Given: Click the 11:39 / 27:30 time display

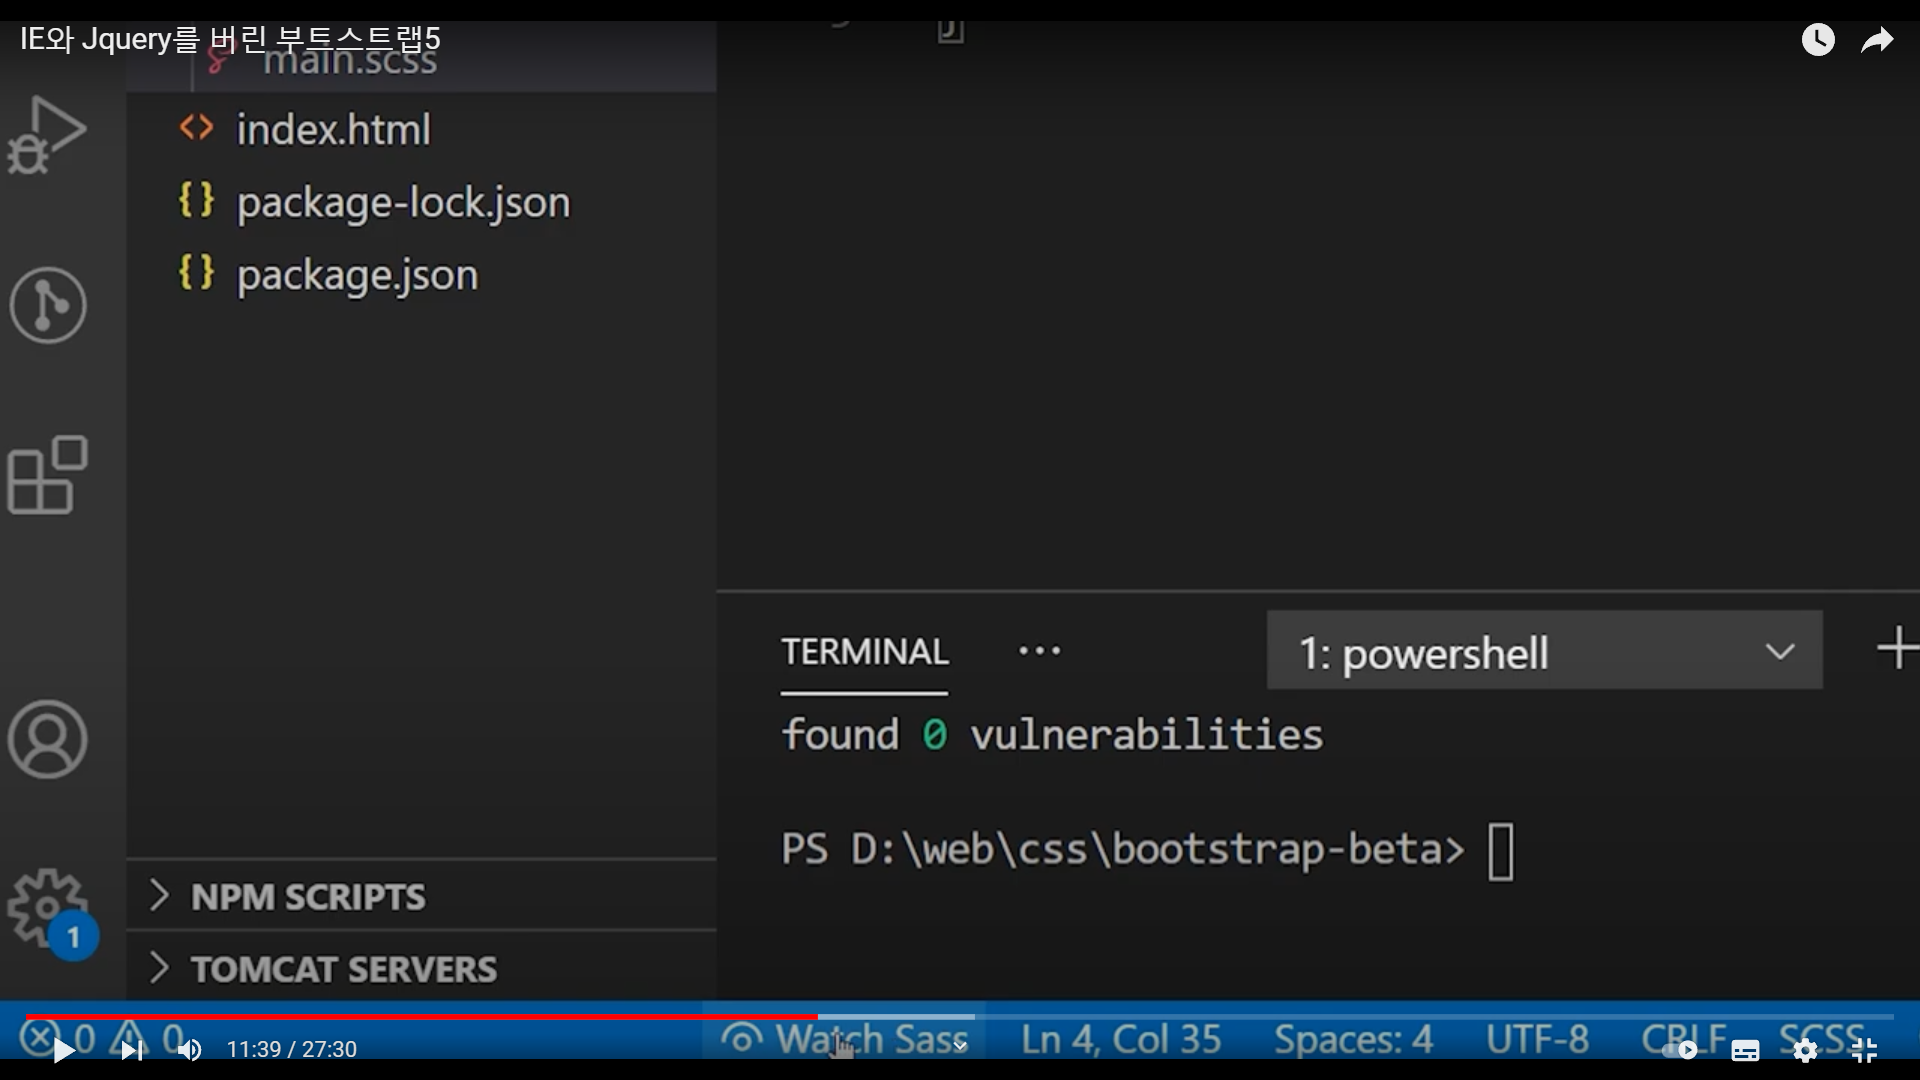Looking at the screenshot, I should [x=291, y=1050].
